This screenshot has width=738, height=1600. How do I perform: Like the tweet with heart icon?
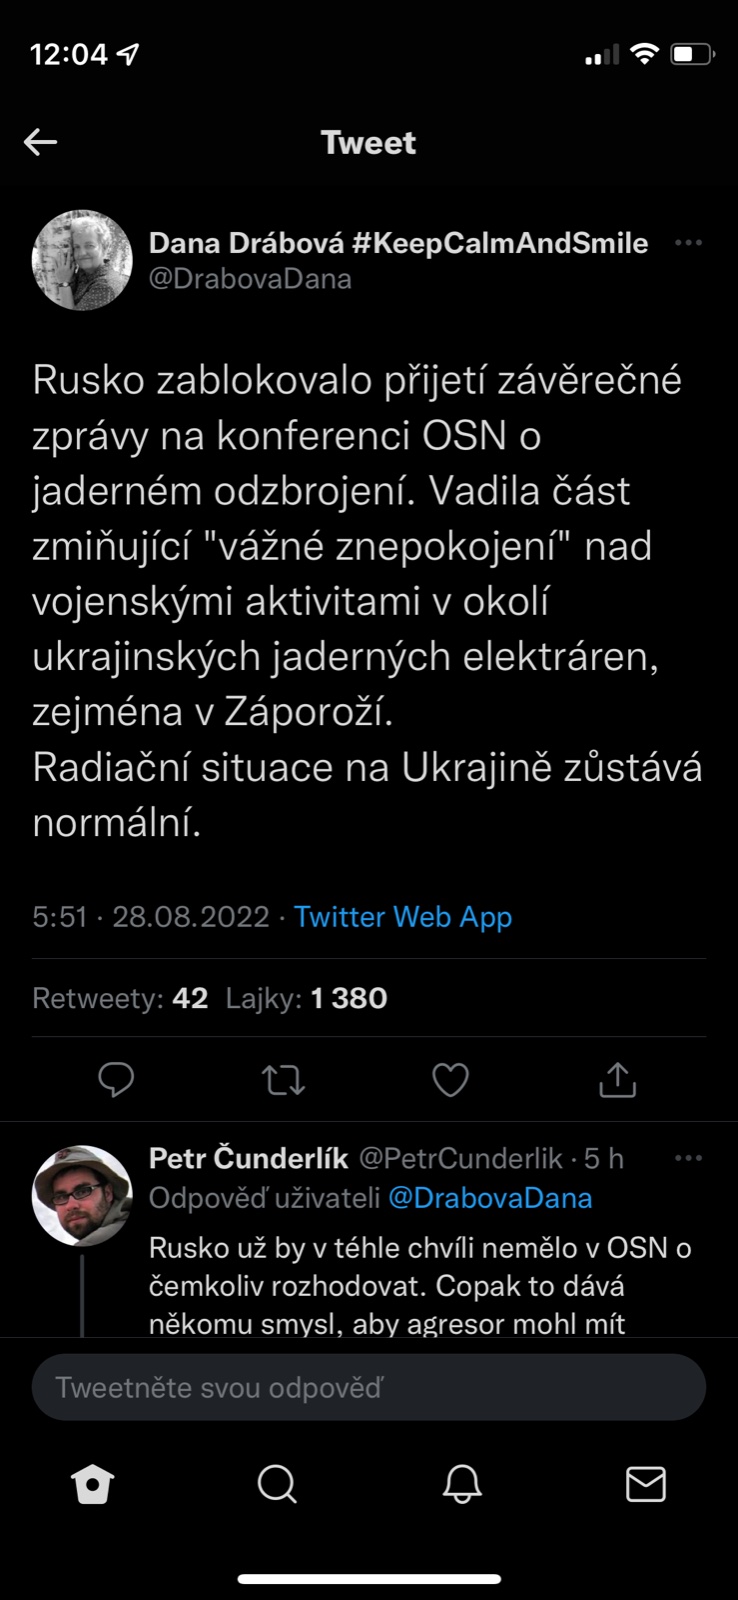tap(450, 1080)
